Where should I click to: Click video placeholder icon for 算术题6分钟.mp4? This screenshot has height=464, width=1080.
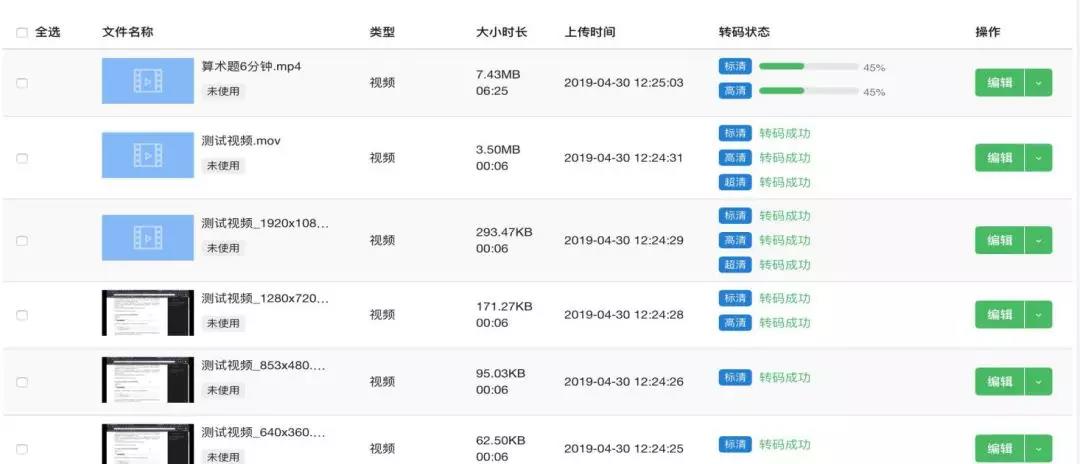coord(148,81)
